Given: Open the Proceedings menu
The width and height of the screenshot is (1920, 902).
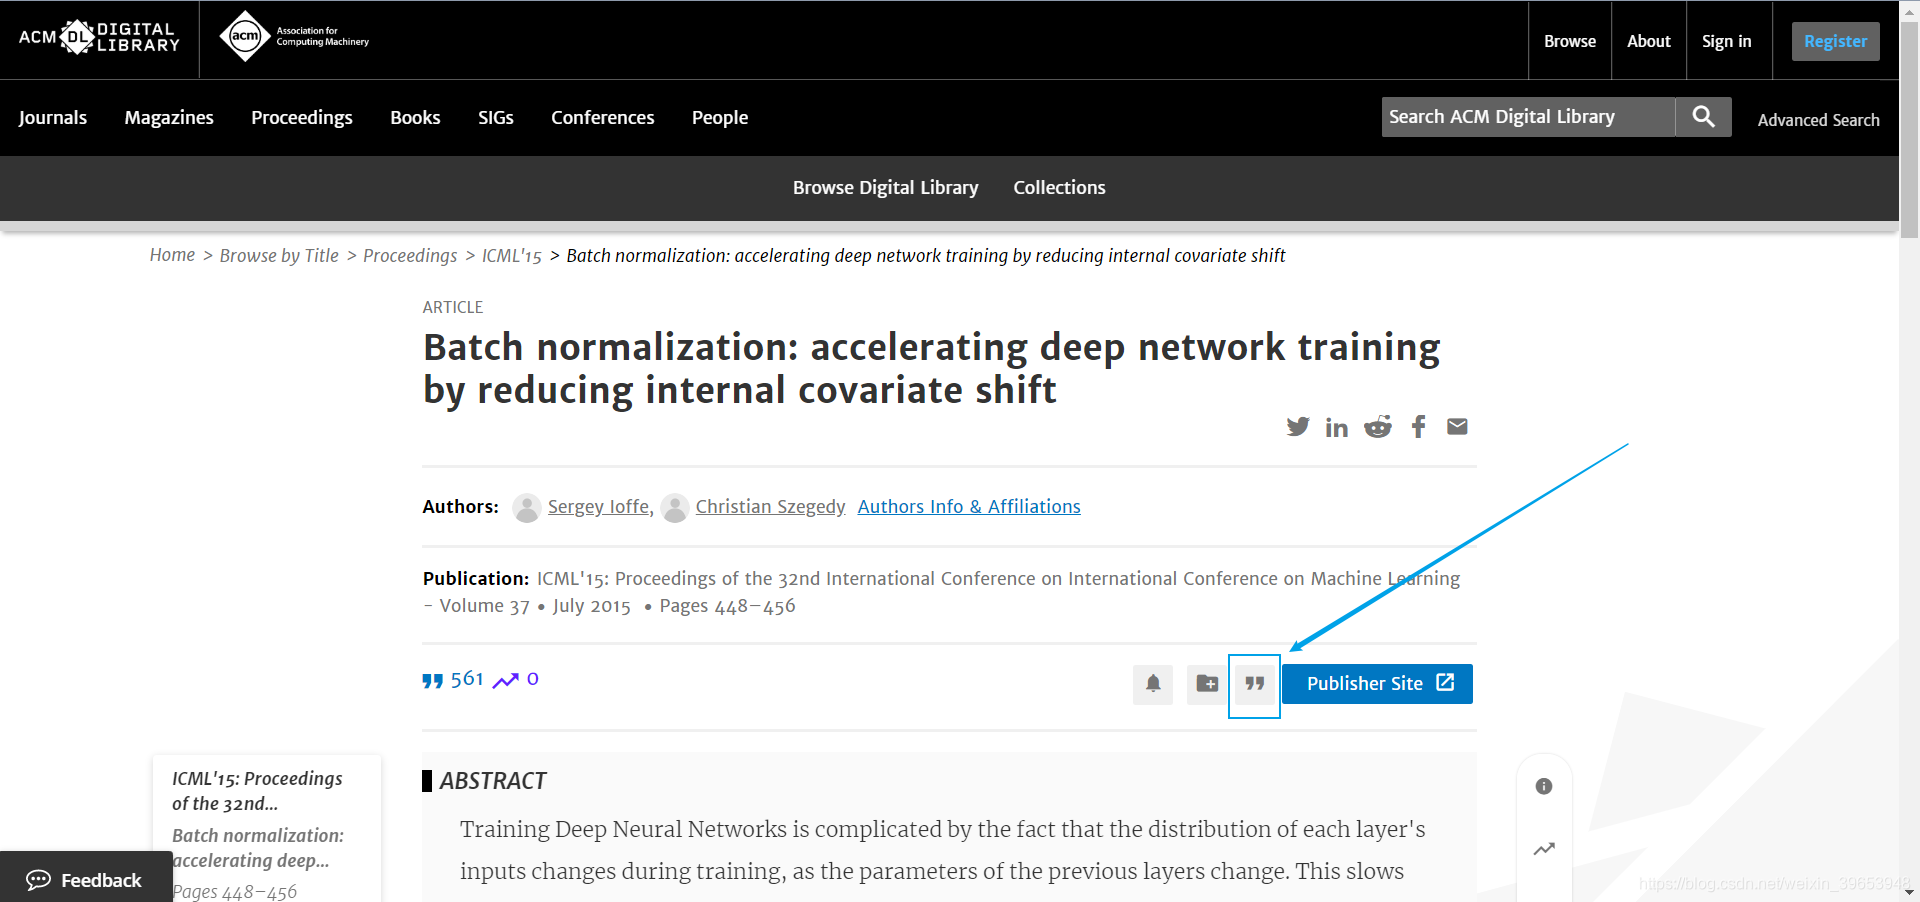Looking at the screenshot, I should 302,118.
